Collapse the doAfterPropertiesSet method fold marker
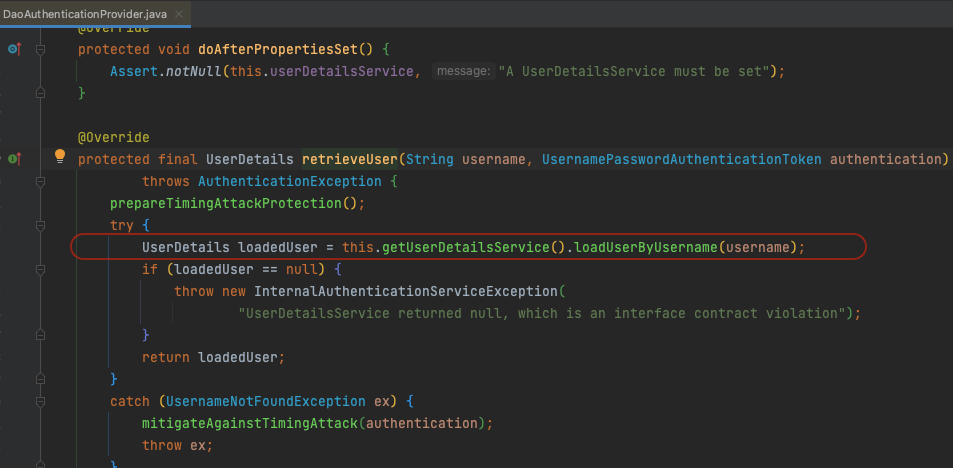 [x=40, y=50]
